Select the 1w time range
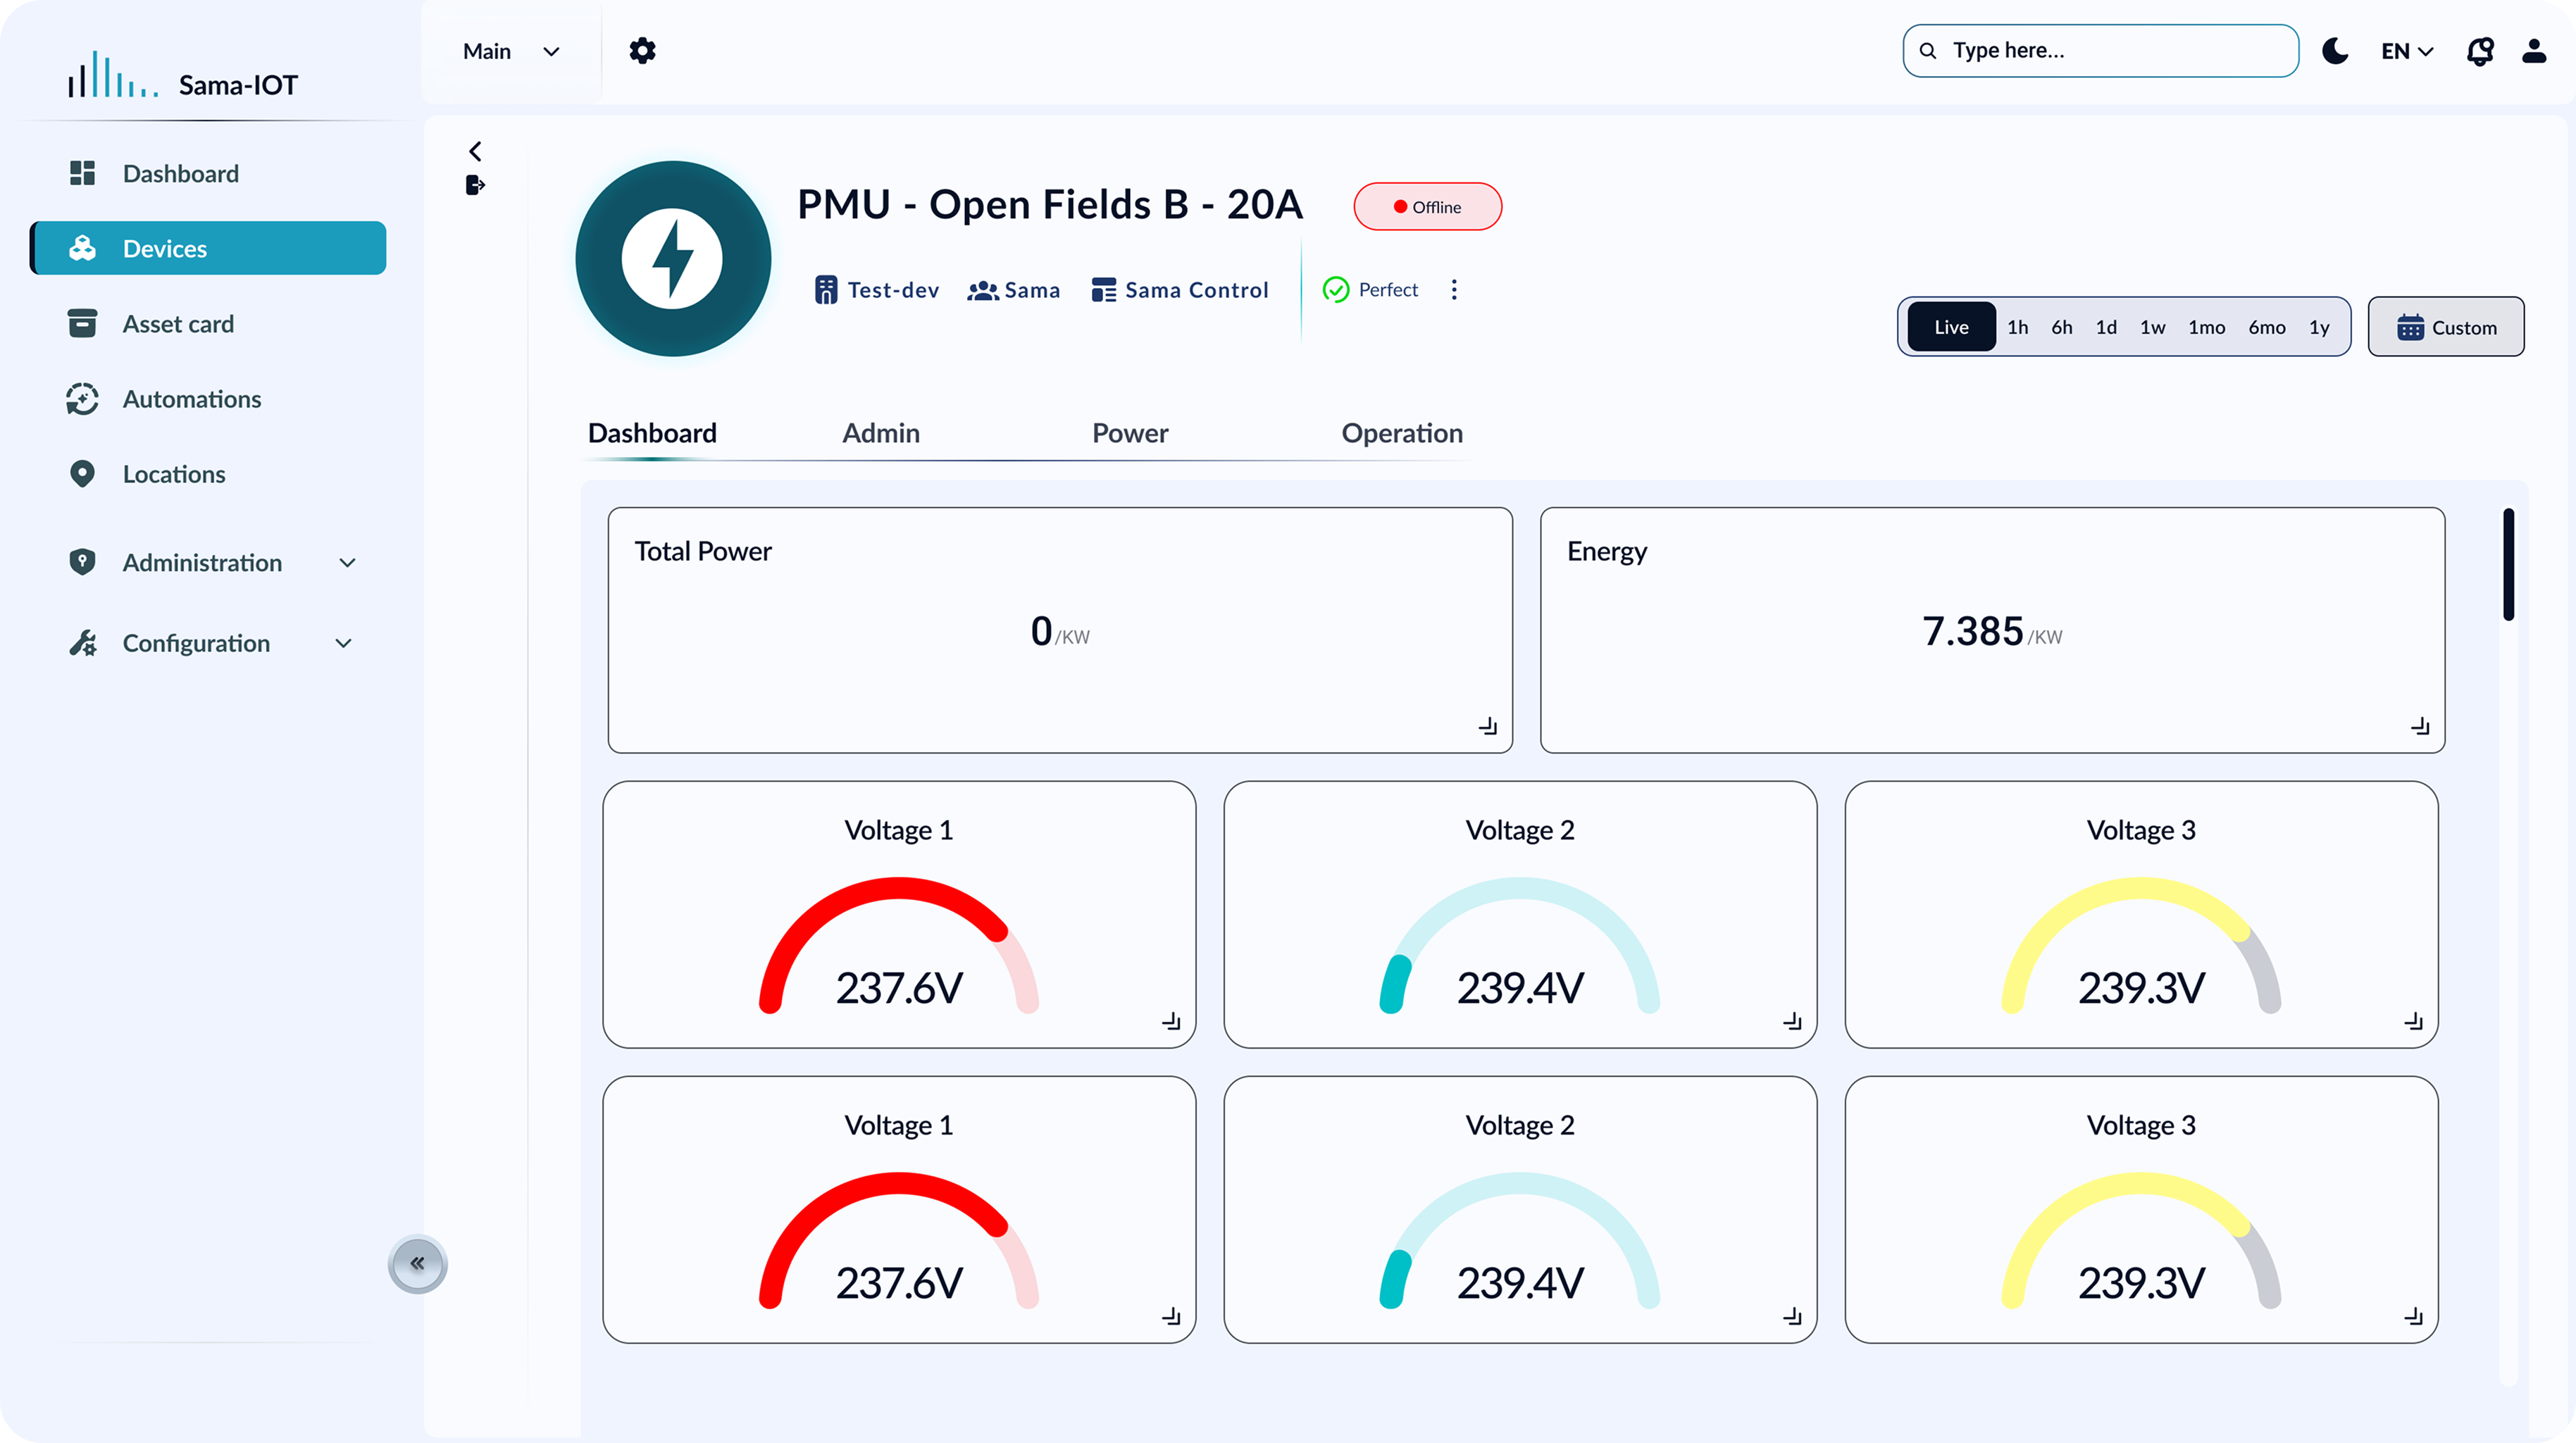The width and height of the screenshot is (2576, 1443). pos(2152,327)
